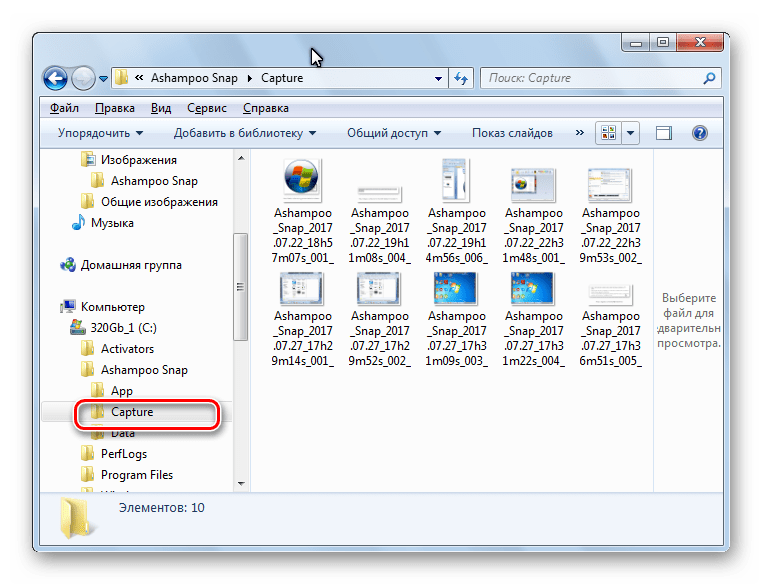Open Упорядочить dropdown
The height and width of the screenshot is (585, 763).
tap(100, 133)
